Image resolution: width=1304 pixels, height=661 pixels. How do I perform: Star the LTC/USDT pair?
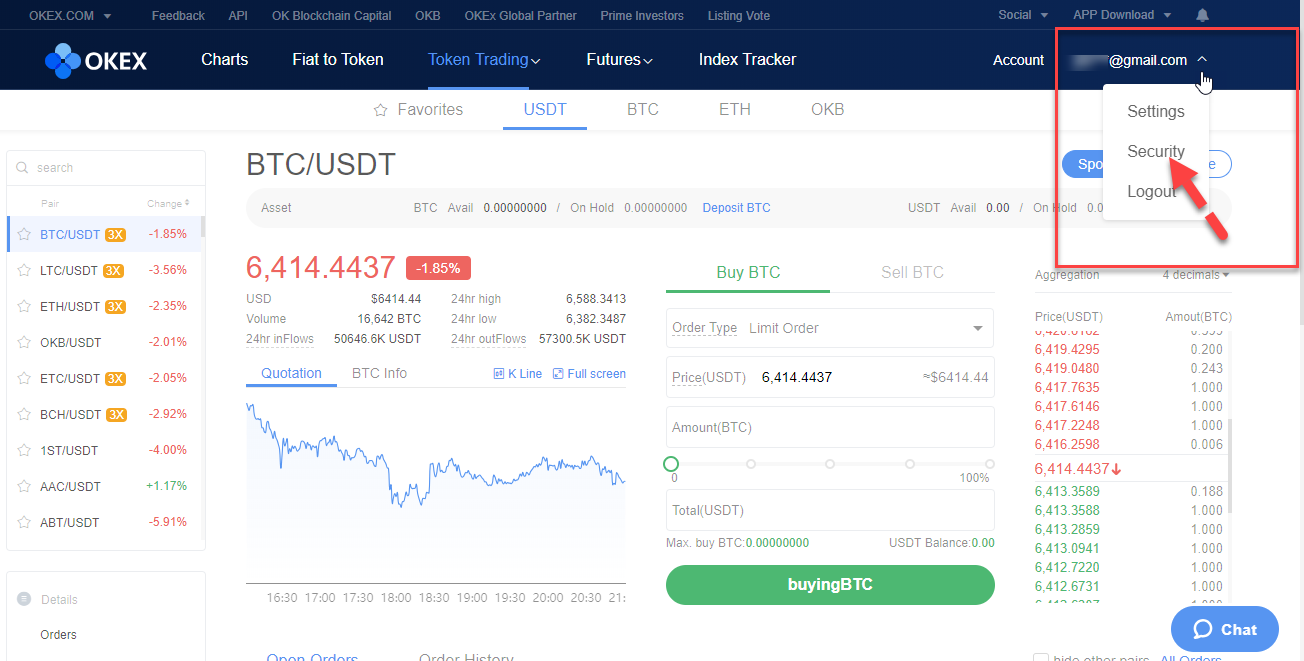[x=24, y=271]
